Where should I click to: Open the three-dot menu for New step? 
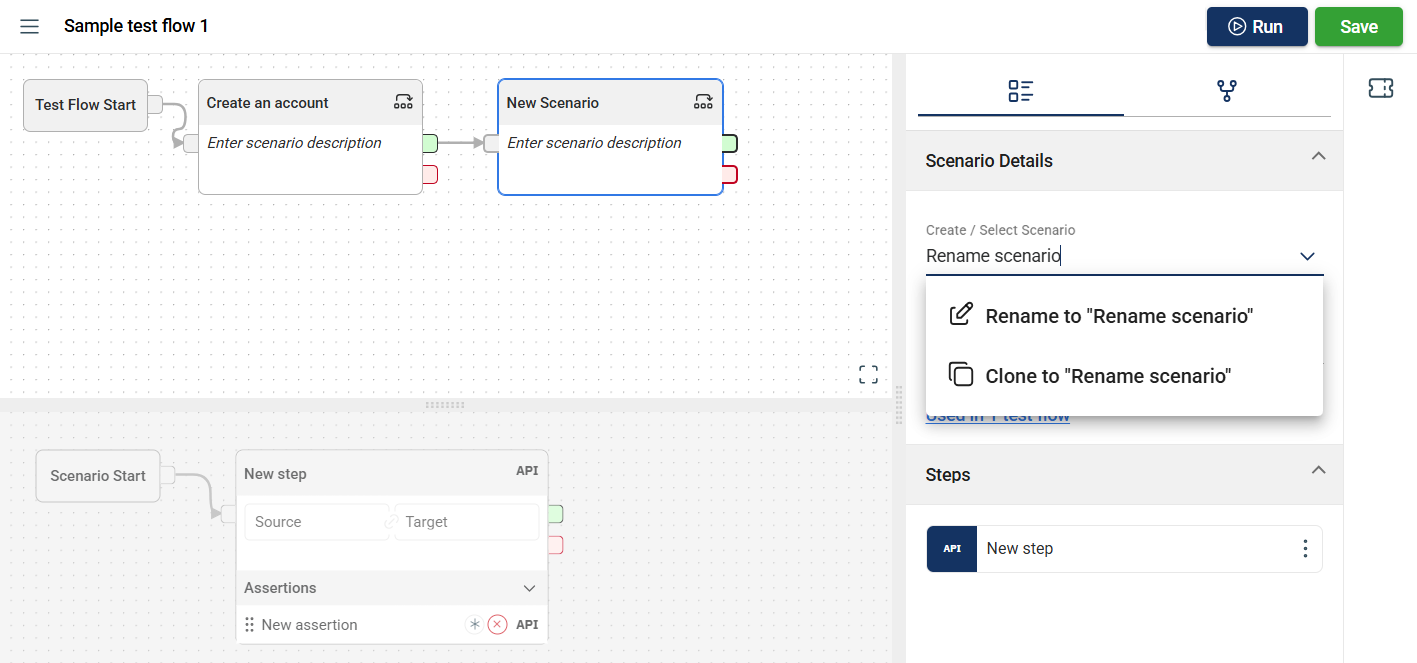(x=1304, y=549)
